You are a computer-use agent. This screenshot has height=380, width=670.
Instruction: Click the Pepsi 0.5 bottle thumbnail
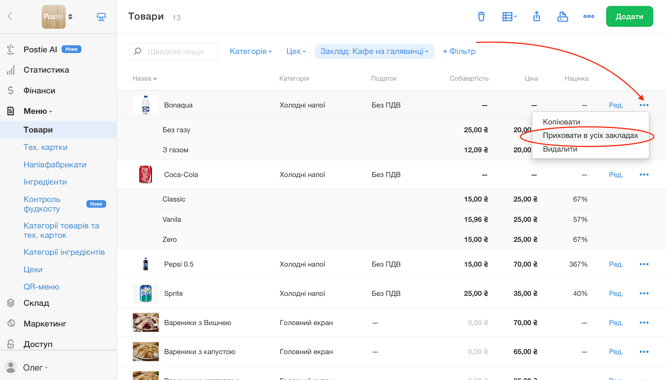pos(146,264)
